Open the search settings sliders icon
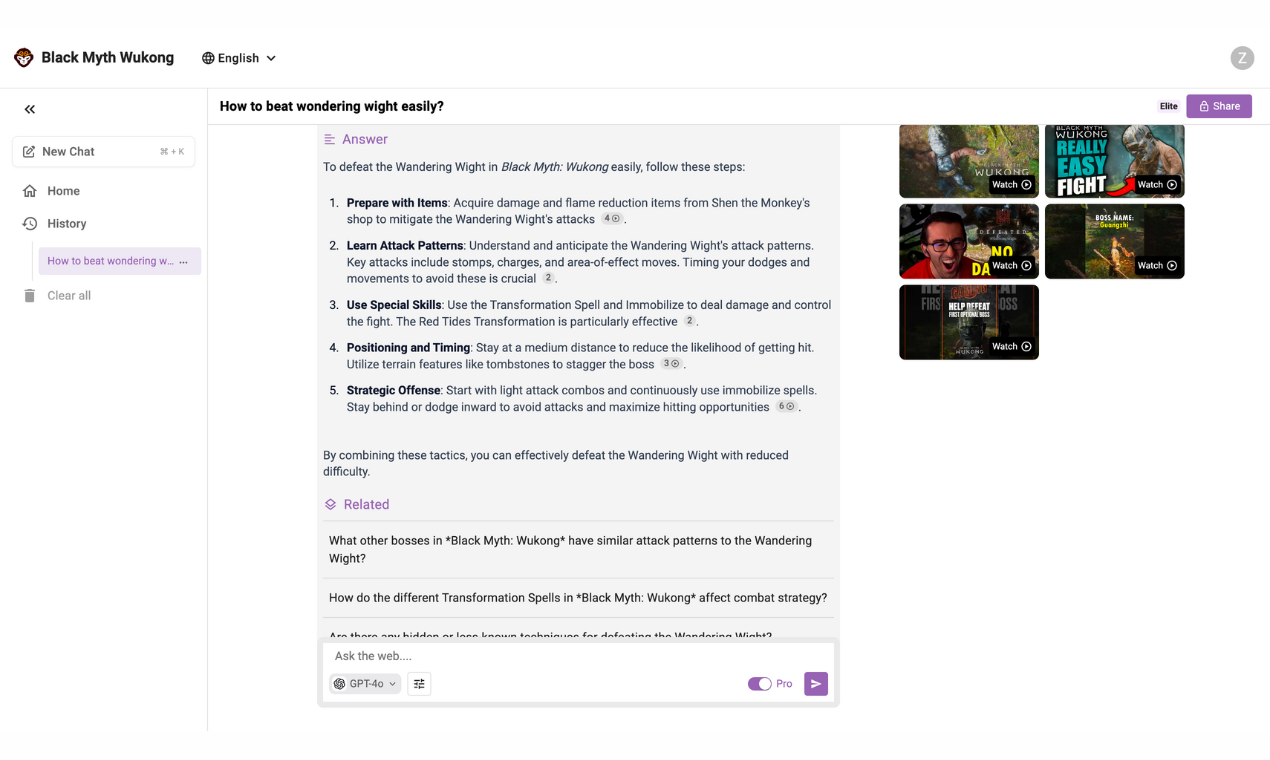The width and height of the screenshot is (1270, 760). point(419,684)
